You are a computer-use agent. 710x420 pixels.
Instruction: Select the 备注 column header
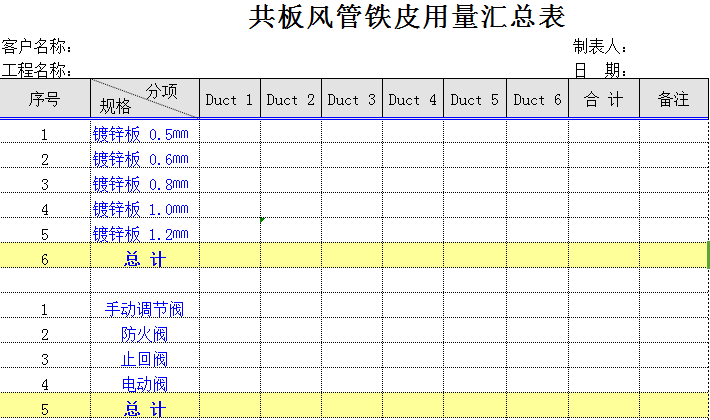click(674, 99)
